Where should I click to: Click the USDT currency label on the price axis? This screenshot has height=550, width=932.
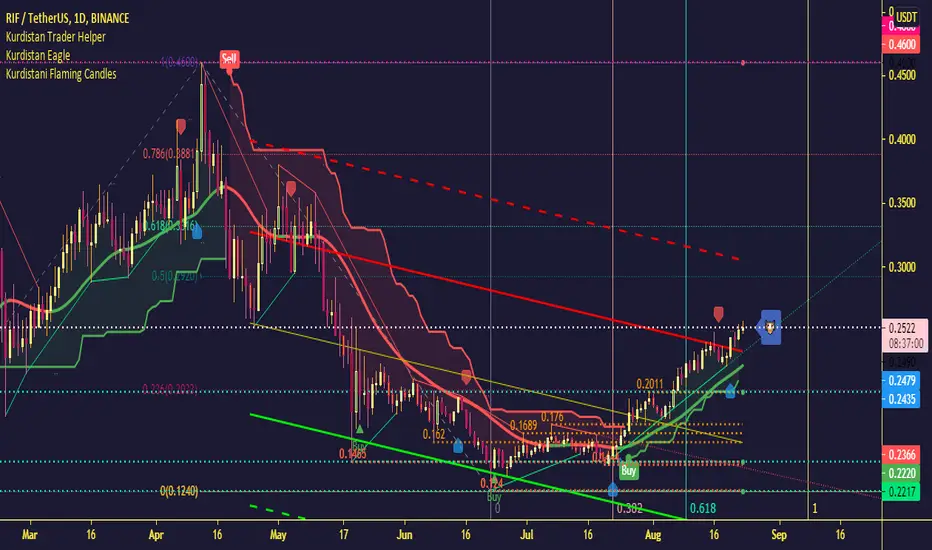tap(906, 17)
